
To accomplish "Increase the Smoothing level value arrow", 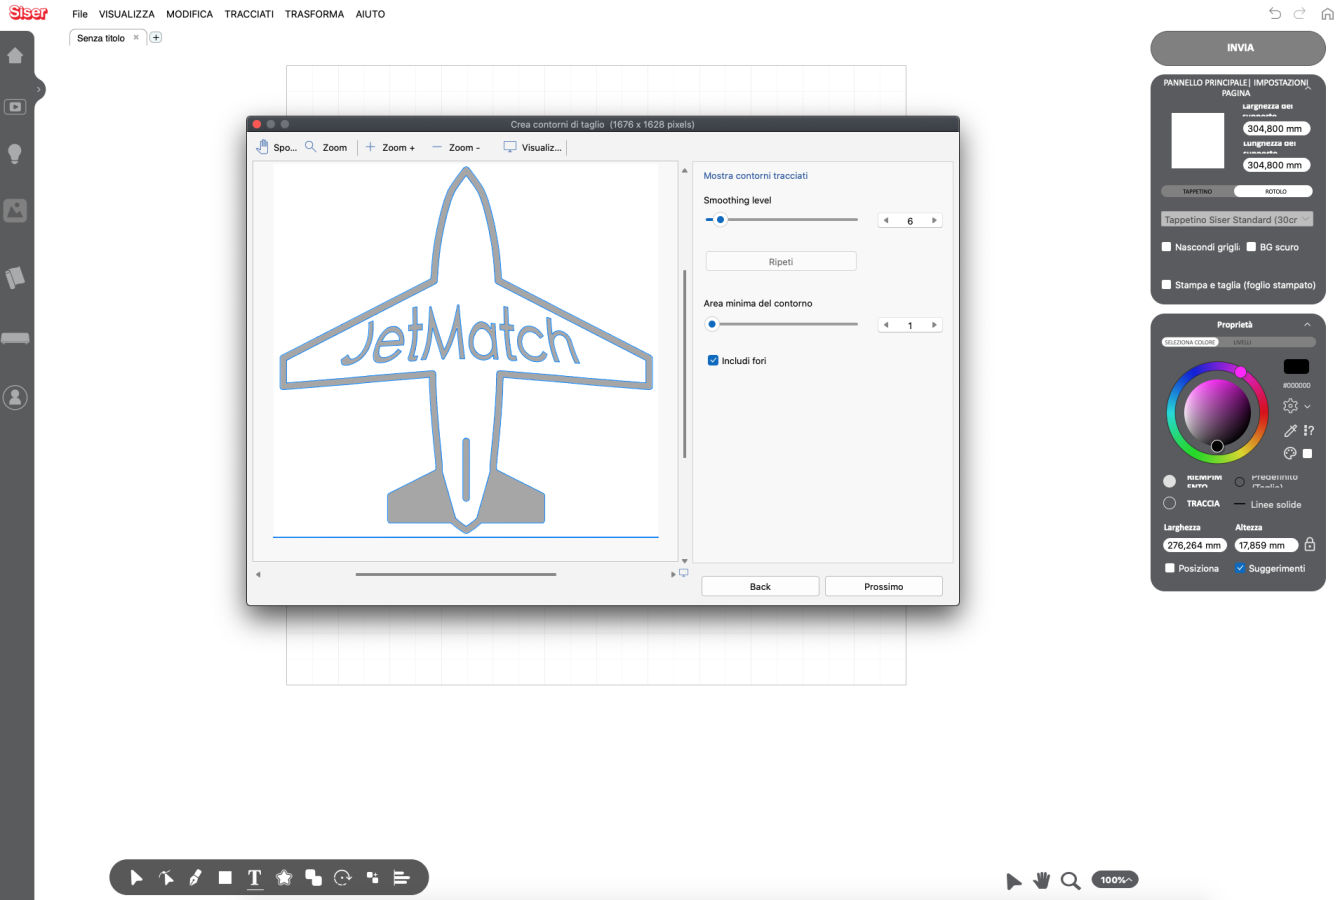I will 934,220.
